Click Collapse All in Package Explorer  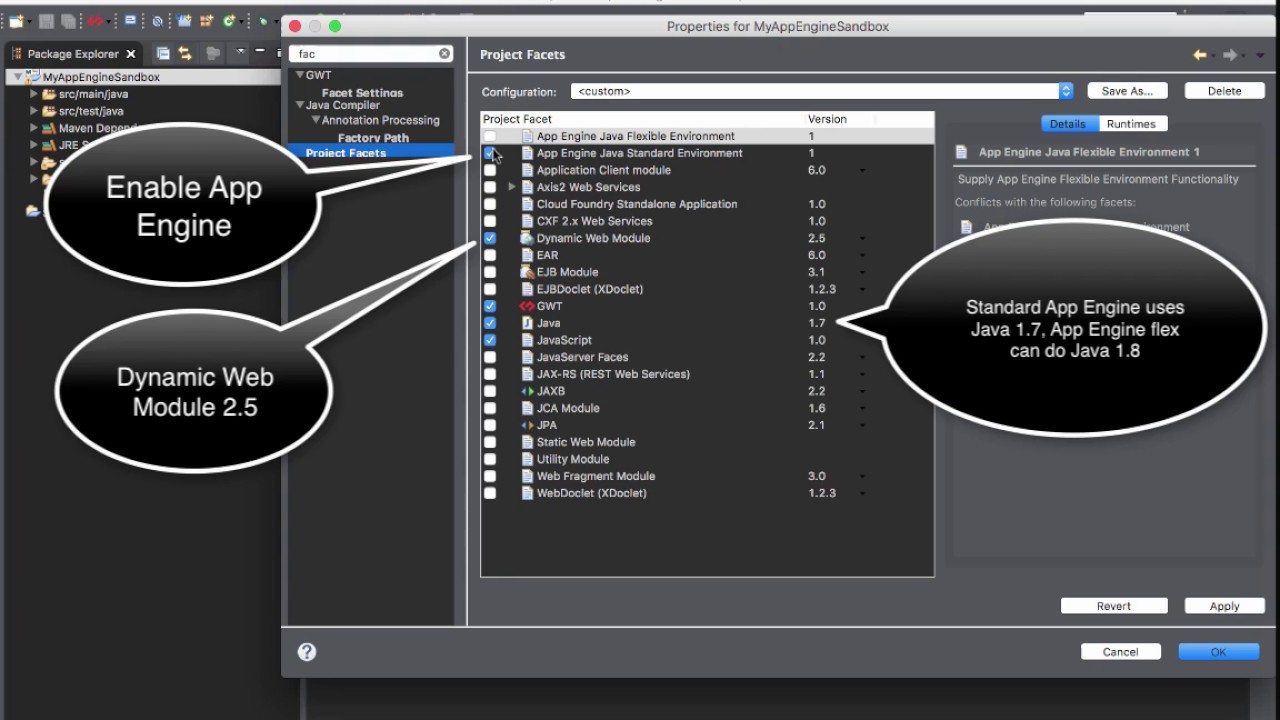point(163,53)
